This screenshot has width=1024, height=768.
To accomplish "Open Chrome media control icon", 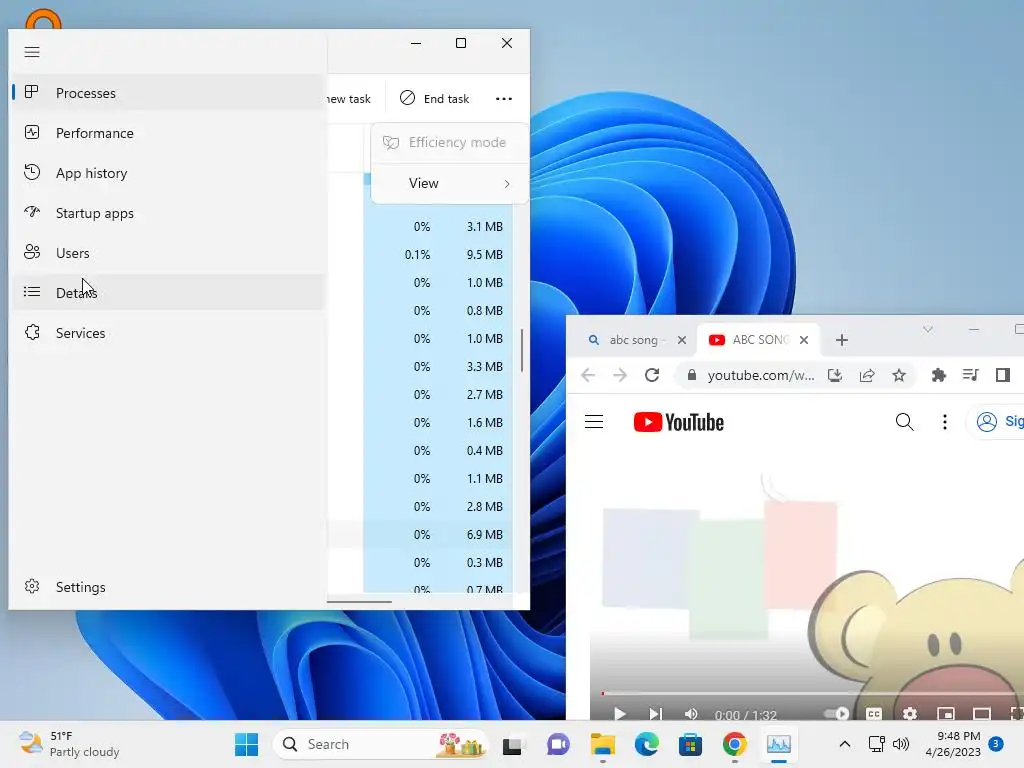I will (x=970, y=376).
